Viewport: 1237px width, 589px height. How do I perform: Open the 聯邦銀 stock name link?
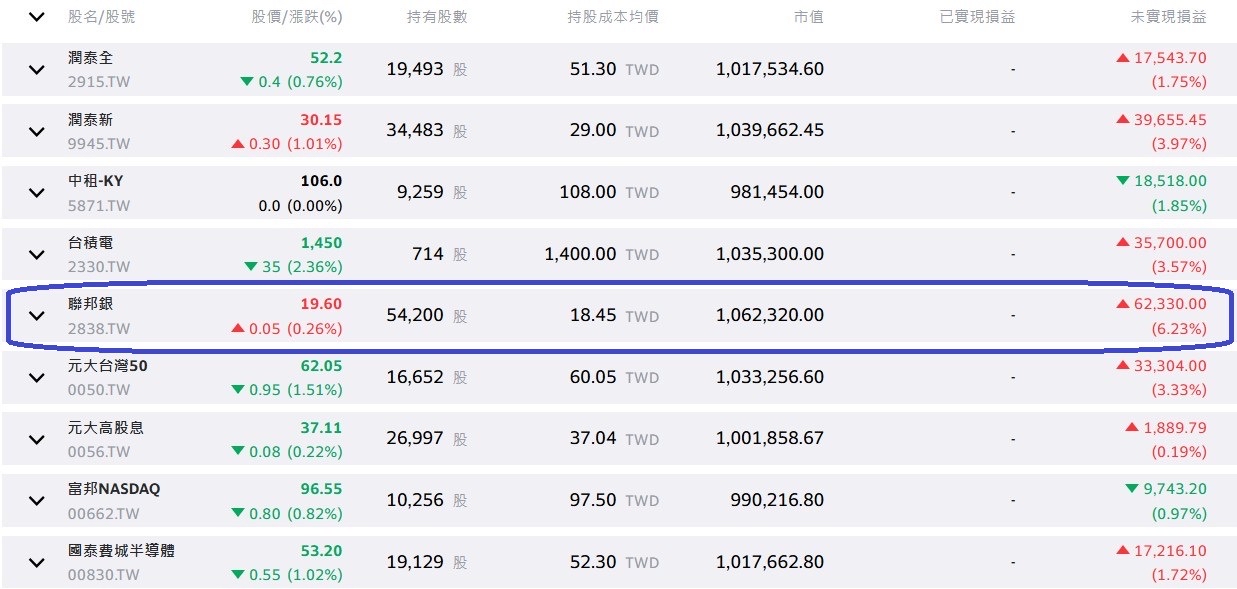tap(89, 304)
